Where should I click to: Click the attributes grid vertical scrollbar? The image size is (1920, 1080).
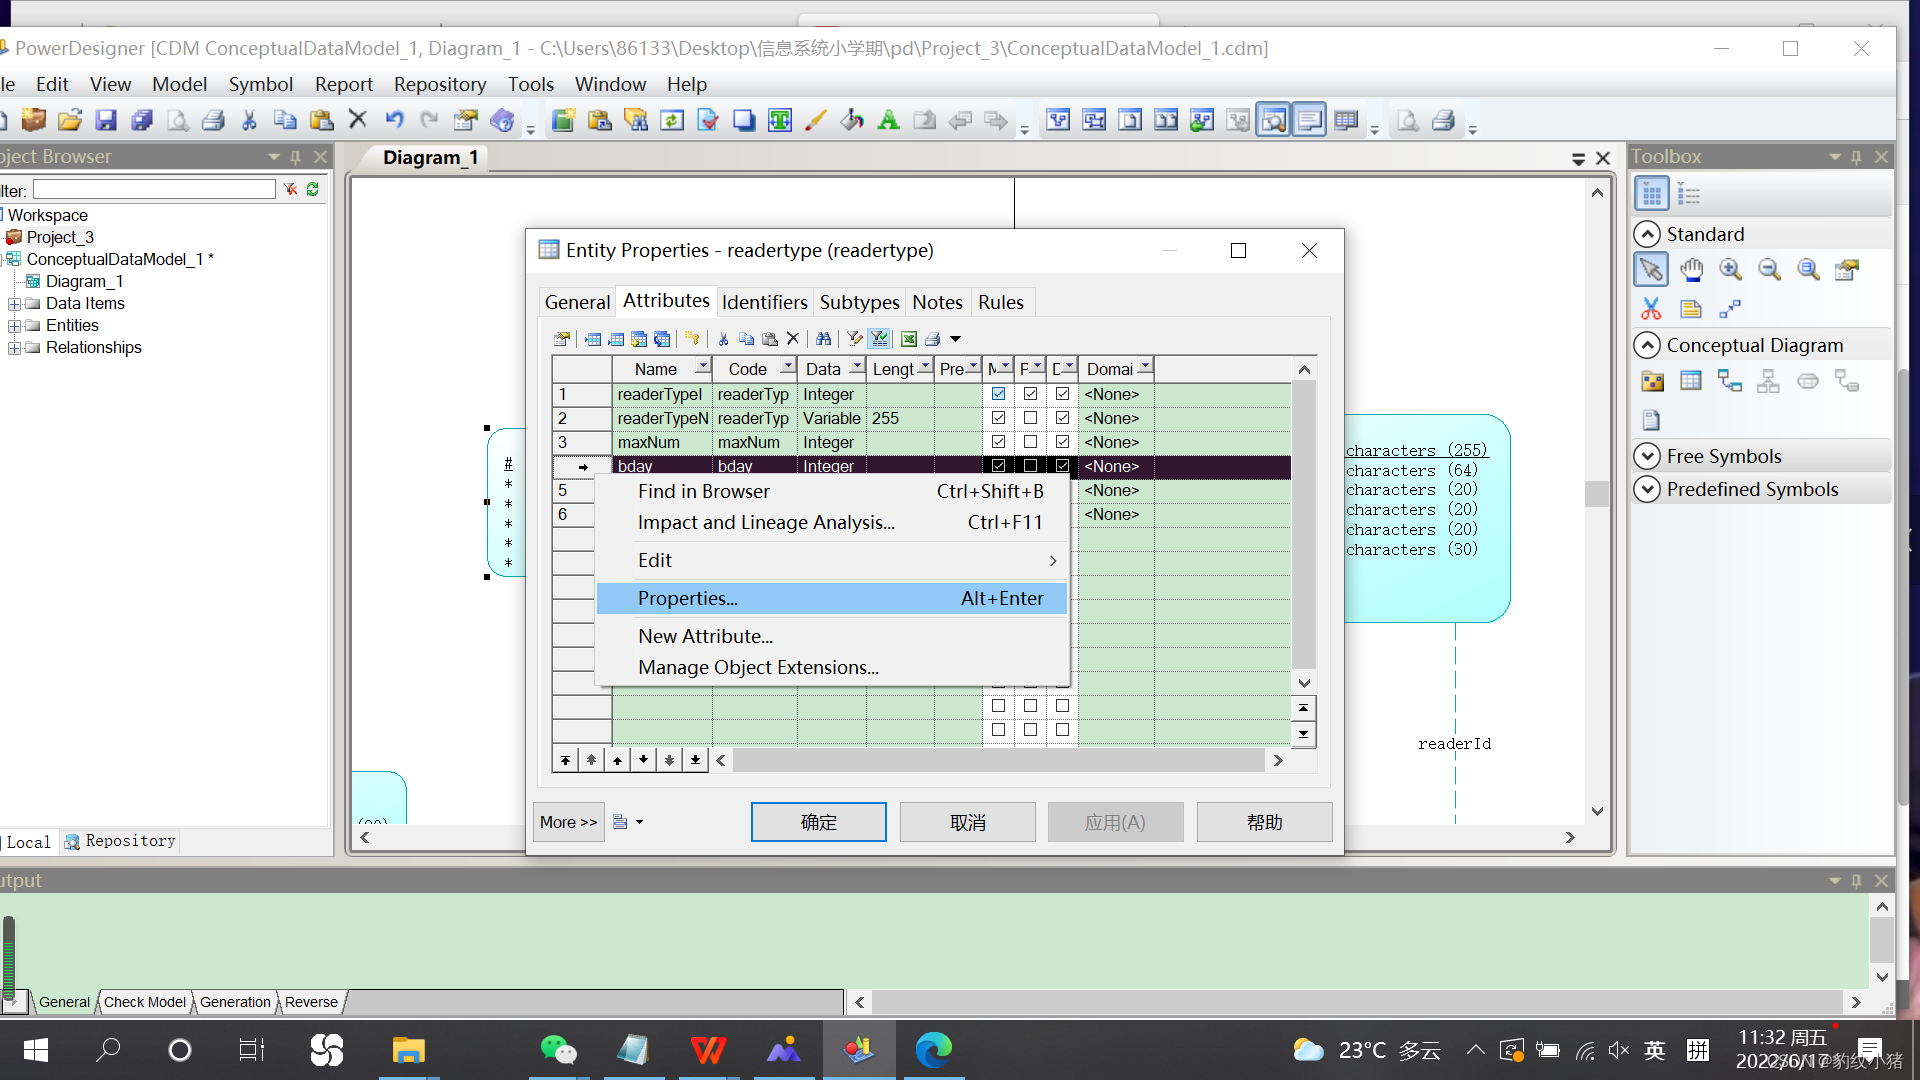pyautogui.click(x=1304, y=526)
